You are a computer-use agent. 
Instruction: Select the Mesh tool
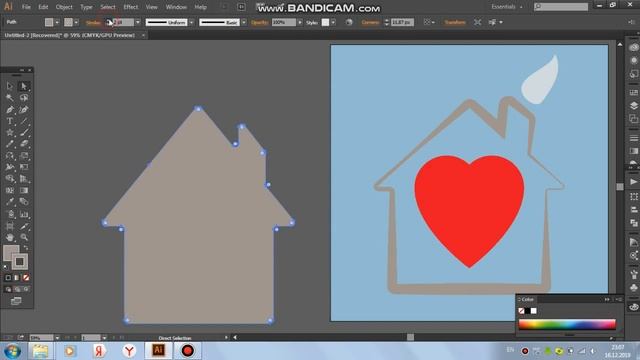click(x=10, y=191)
